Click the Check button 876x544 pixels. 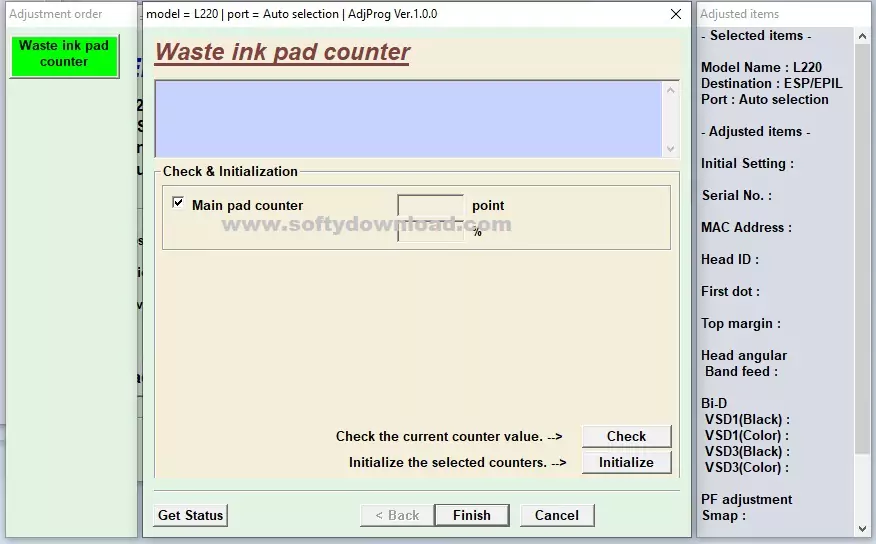click(x=626, y=436)
